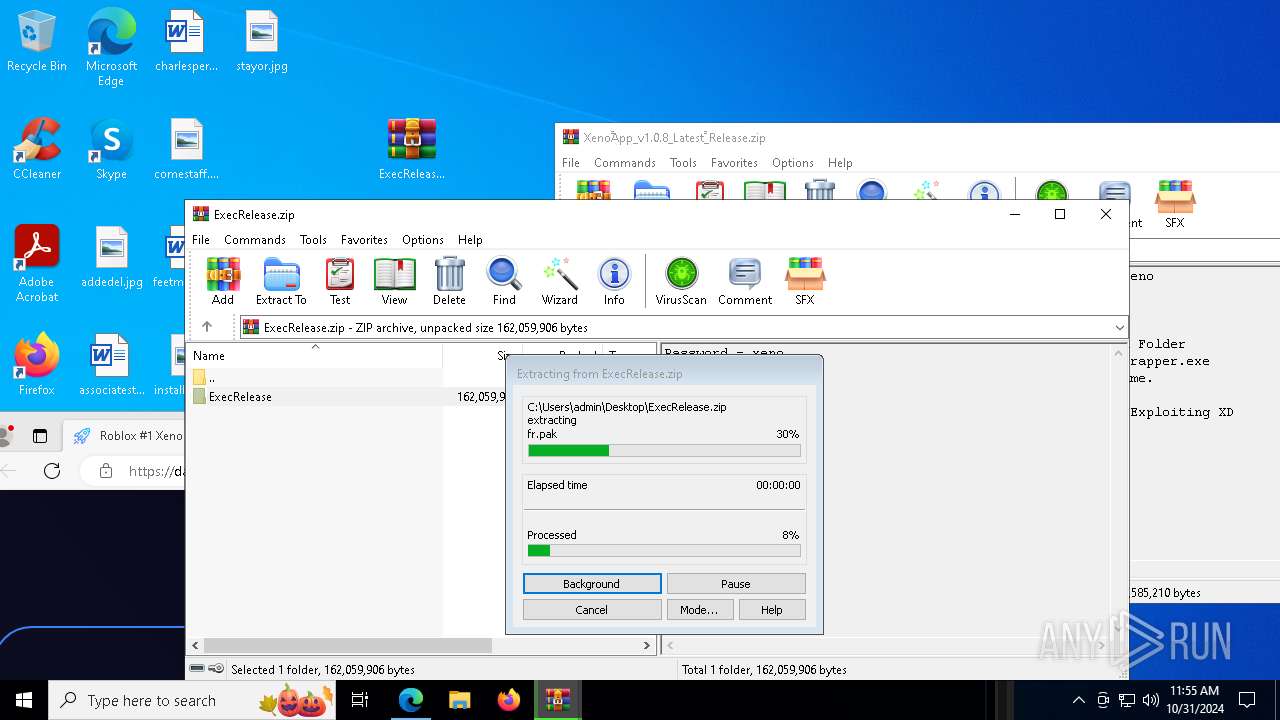Click the SFX icon in ExecRelease.zip toolbar
1280x720 pixels.
[805, 281]
